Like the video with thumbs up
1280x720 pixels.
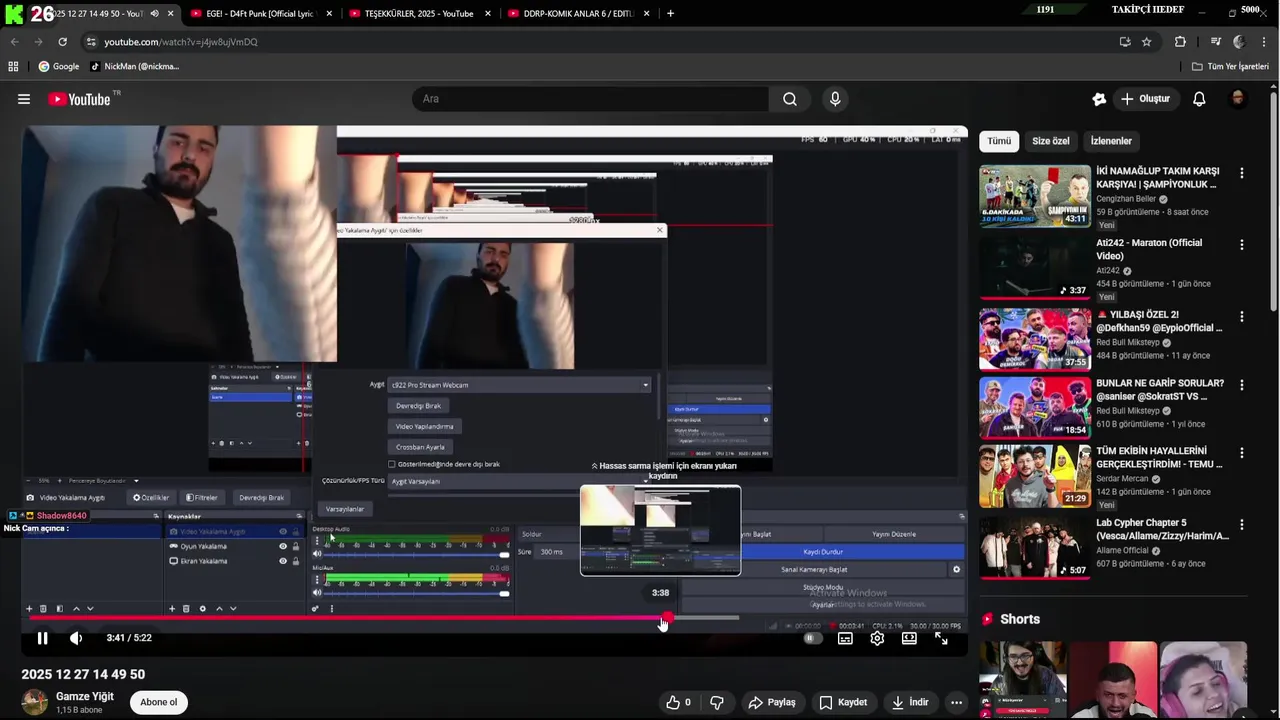point(679,702)
